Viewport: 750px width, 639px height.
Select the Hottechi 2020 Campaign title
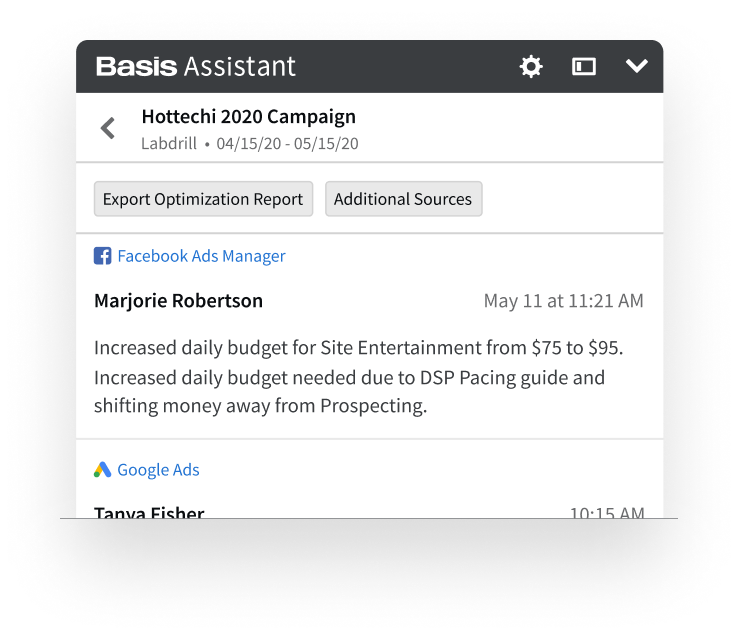pos(249,117)
